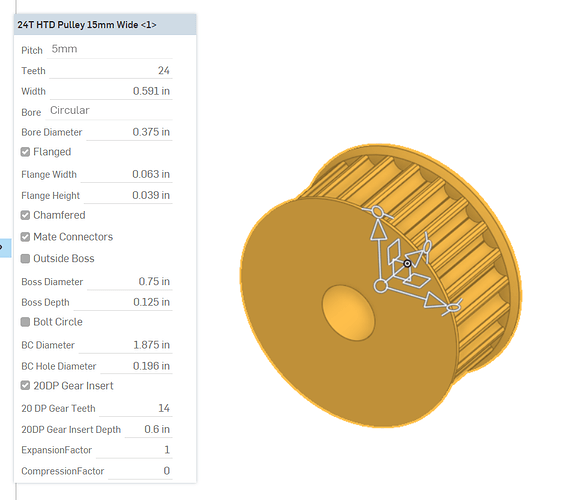Select the Boss Diameter field
Image resolution: width=574 pixels, height=500 pixels.
[130, 281]
